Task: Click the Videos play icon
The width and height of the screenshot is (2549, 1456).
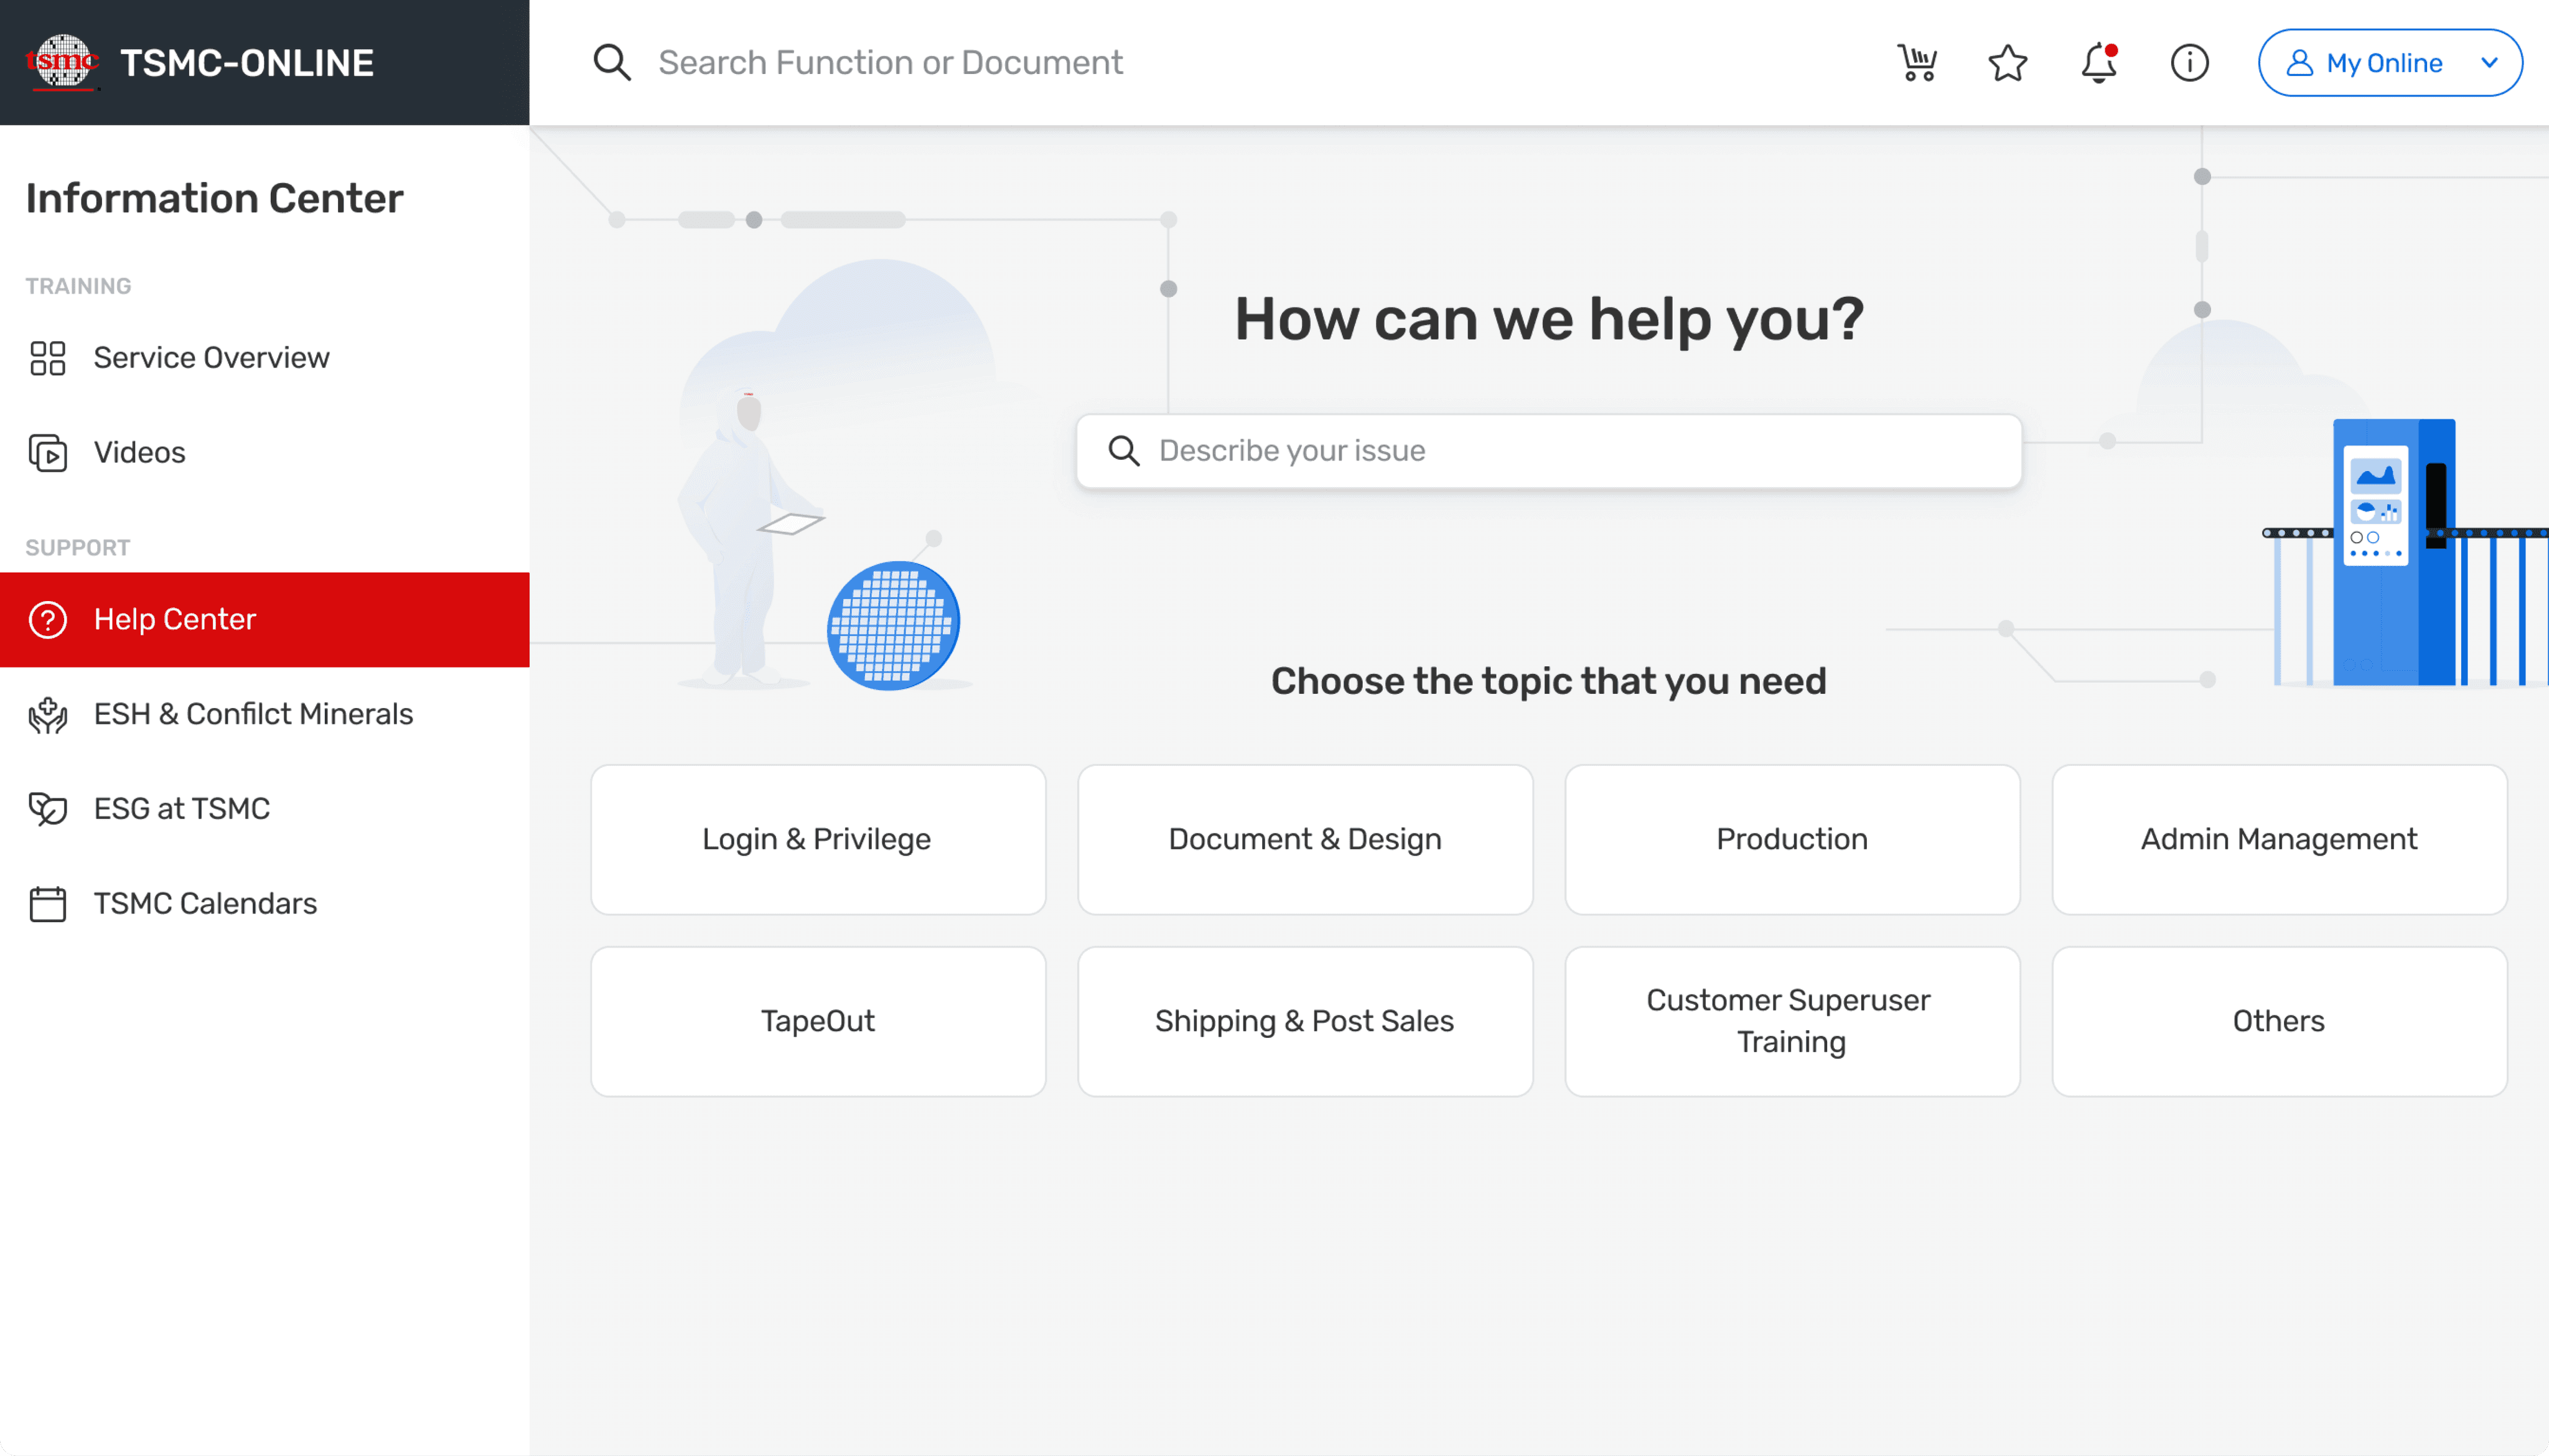Action: (48, 453)
